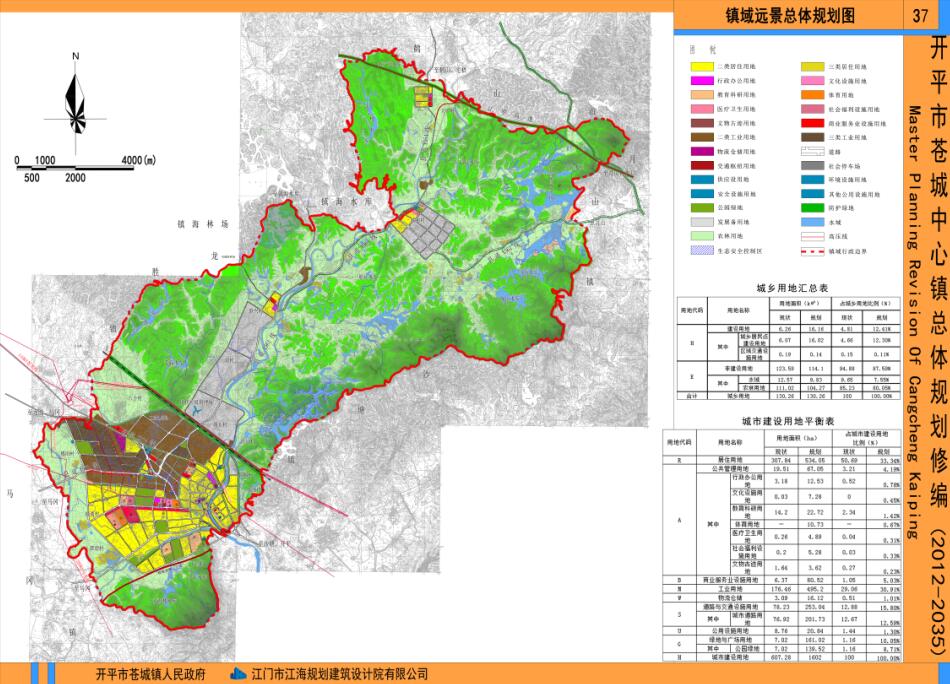Select the bright green 防护绿地 legend swatch

813,209
